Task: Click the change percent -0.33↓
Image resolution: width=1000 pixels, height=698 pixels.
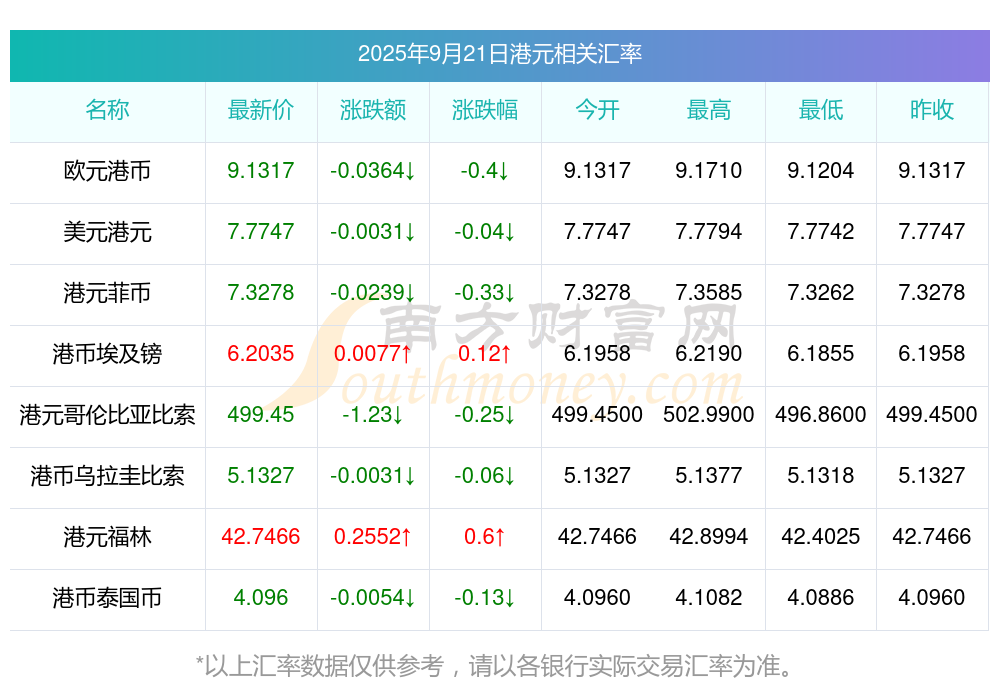Action: 485,292
